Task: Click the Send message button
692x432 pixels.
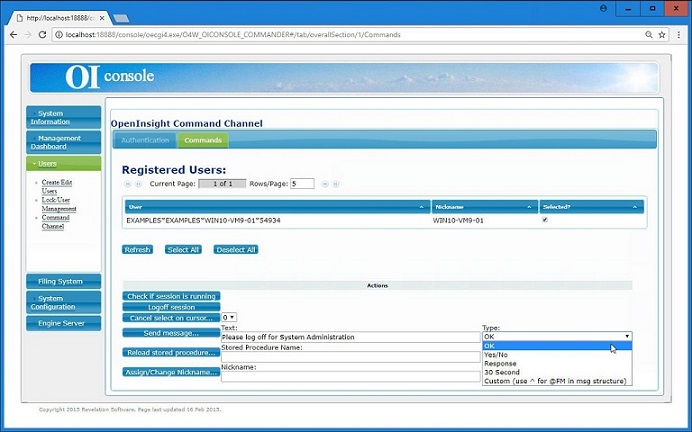Action: click(x=171, y=333)
